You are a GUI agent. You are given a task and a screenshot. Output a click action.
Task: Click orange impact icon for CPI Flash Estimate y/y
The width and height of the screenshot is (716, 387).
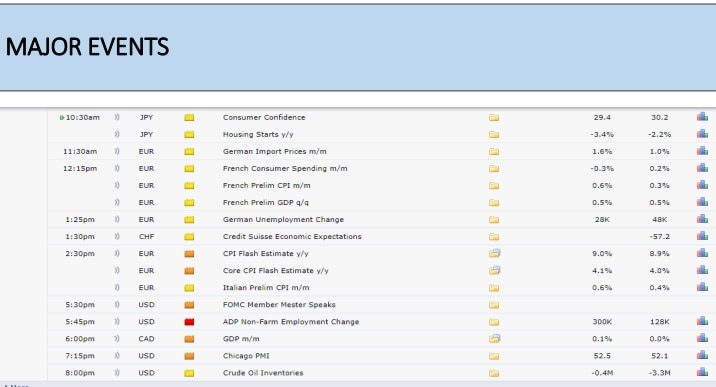189,254
